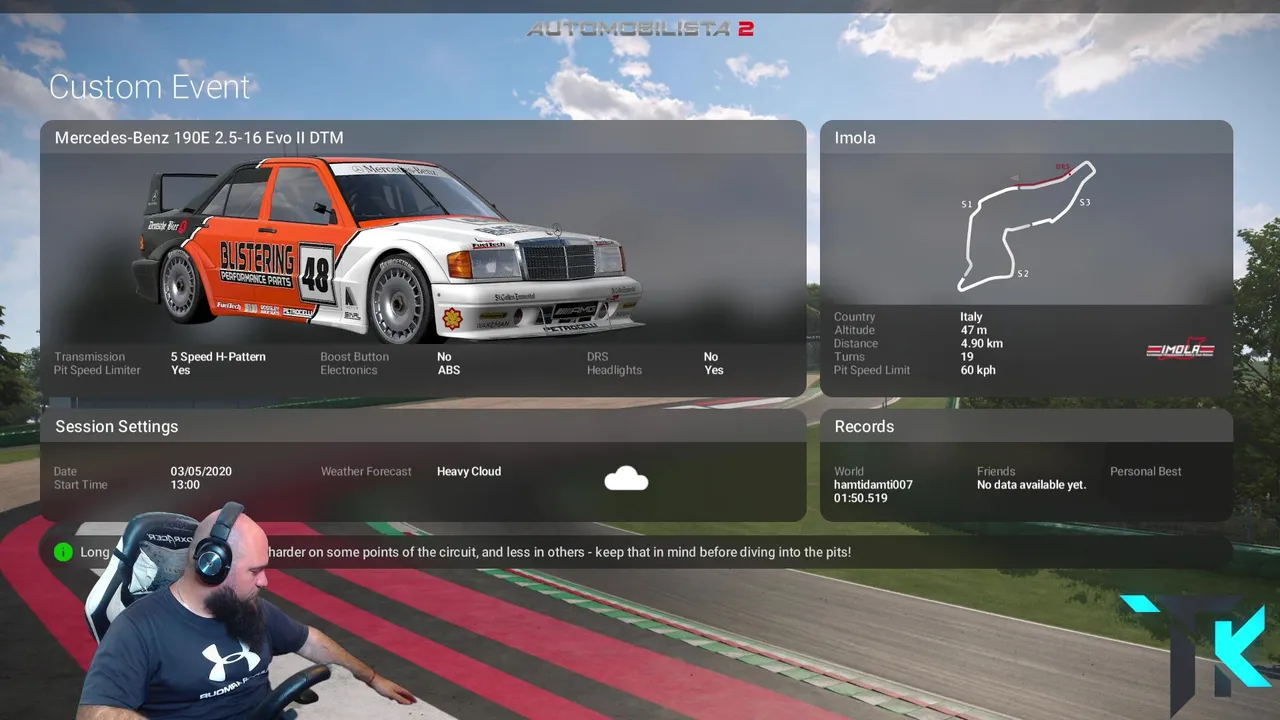Click the Transmission label
Image resolution: width=1280 pixels, height=720 pixels.
click(x=89, y=357)
